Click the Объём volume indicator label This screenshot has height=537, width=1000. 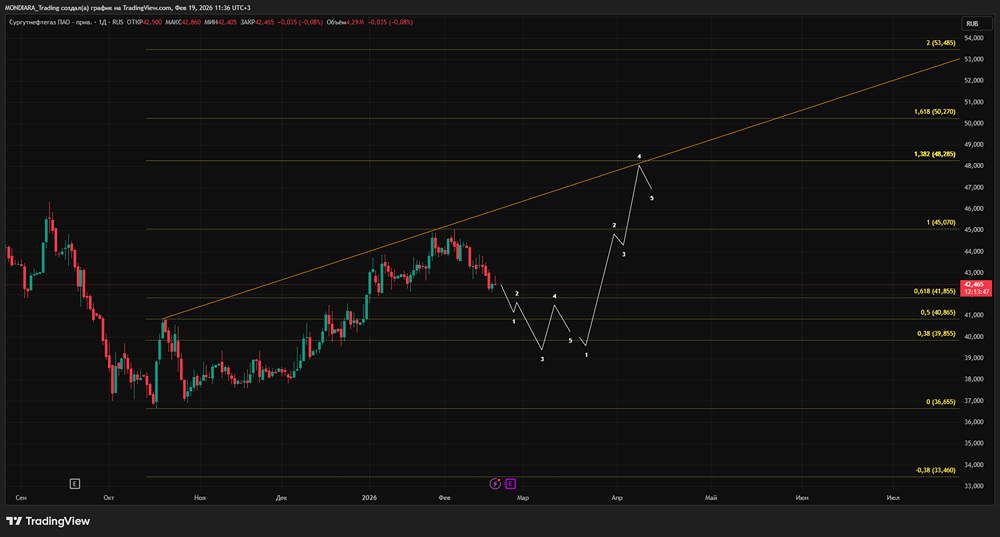click(336, 22)
